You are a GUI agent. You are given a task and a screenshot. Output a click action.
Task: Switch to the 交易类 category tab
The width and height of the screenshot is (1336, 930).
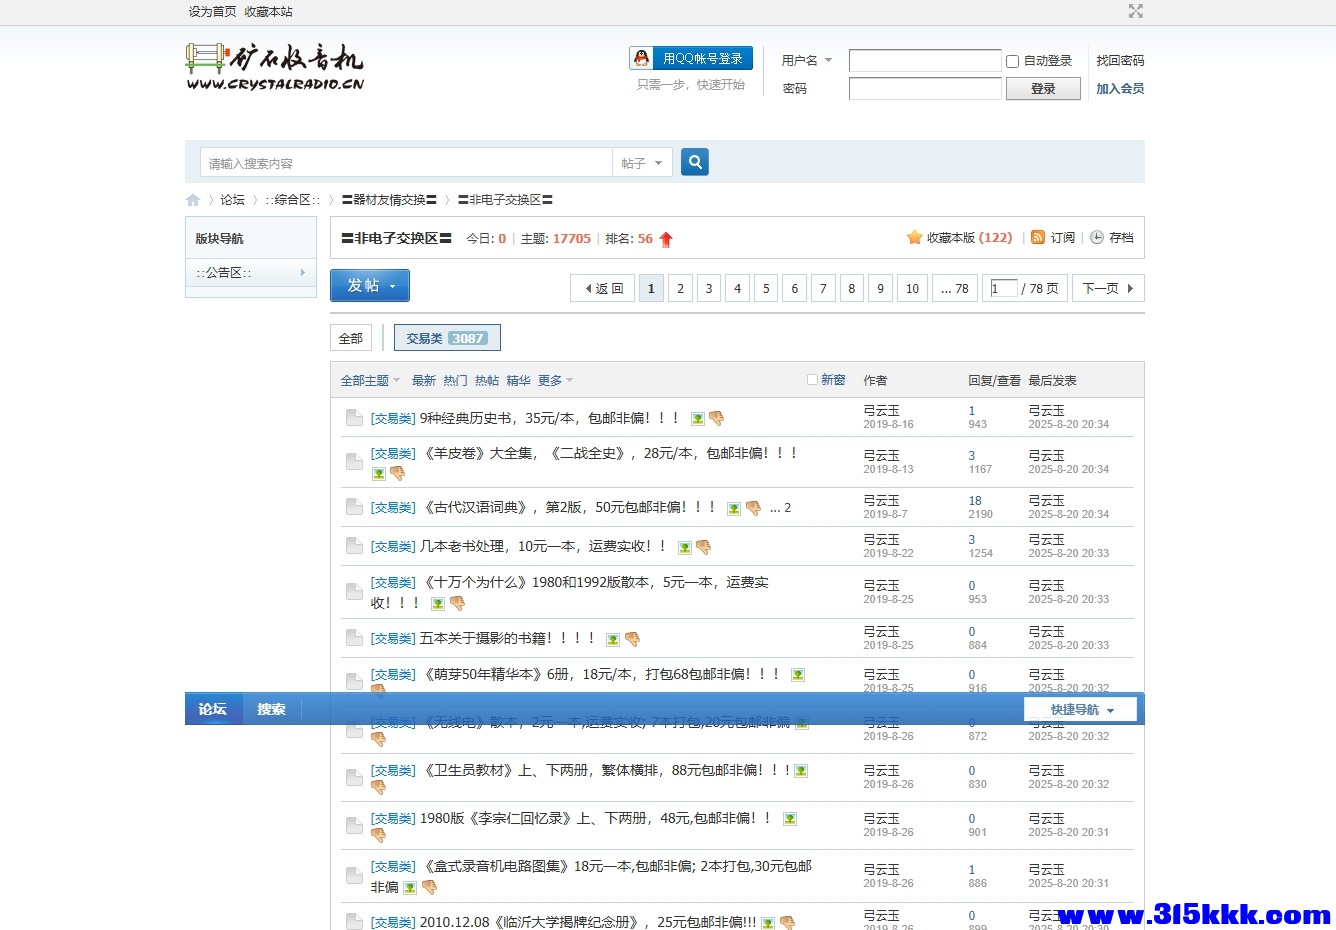click(x=447, y=337)
